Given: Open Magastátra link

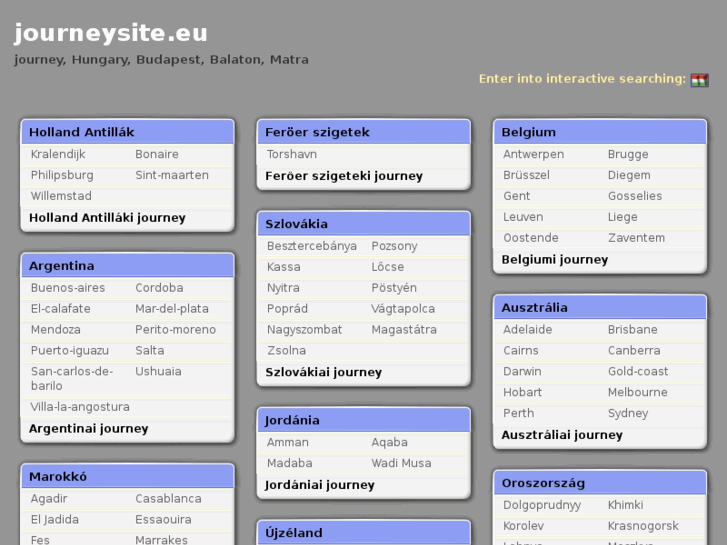Looking at the screenshot, I should [404, 330].
